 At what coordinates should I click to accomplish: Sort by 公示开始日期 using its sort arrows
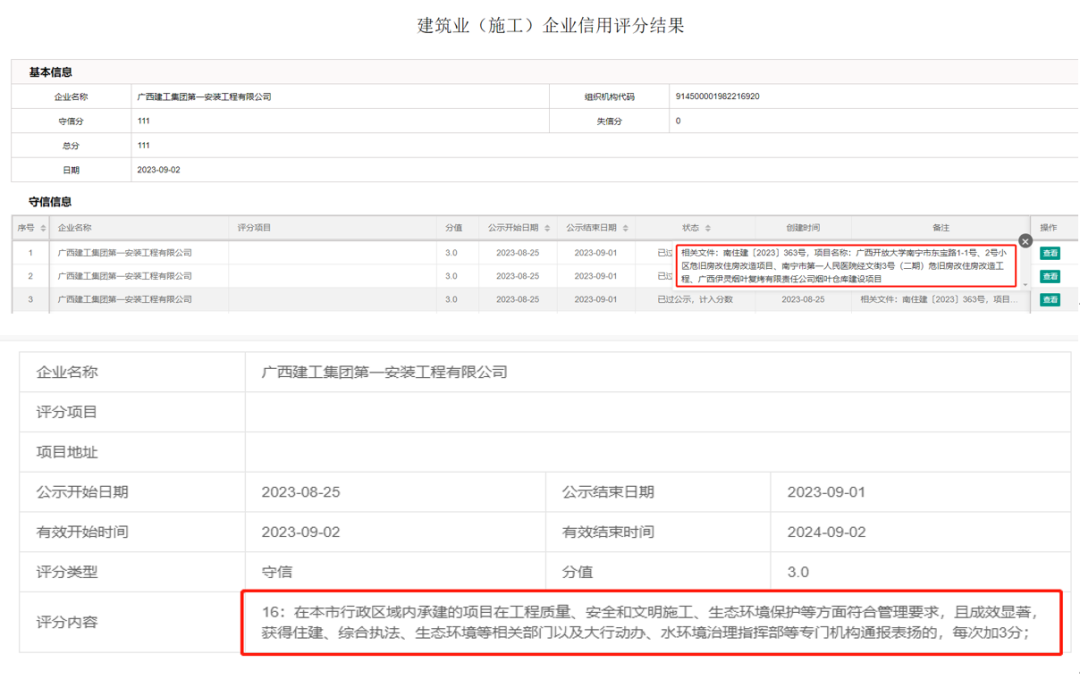coord(547,228)
